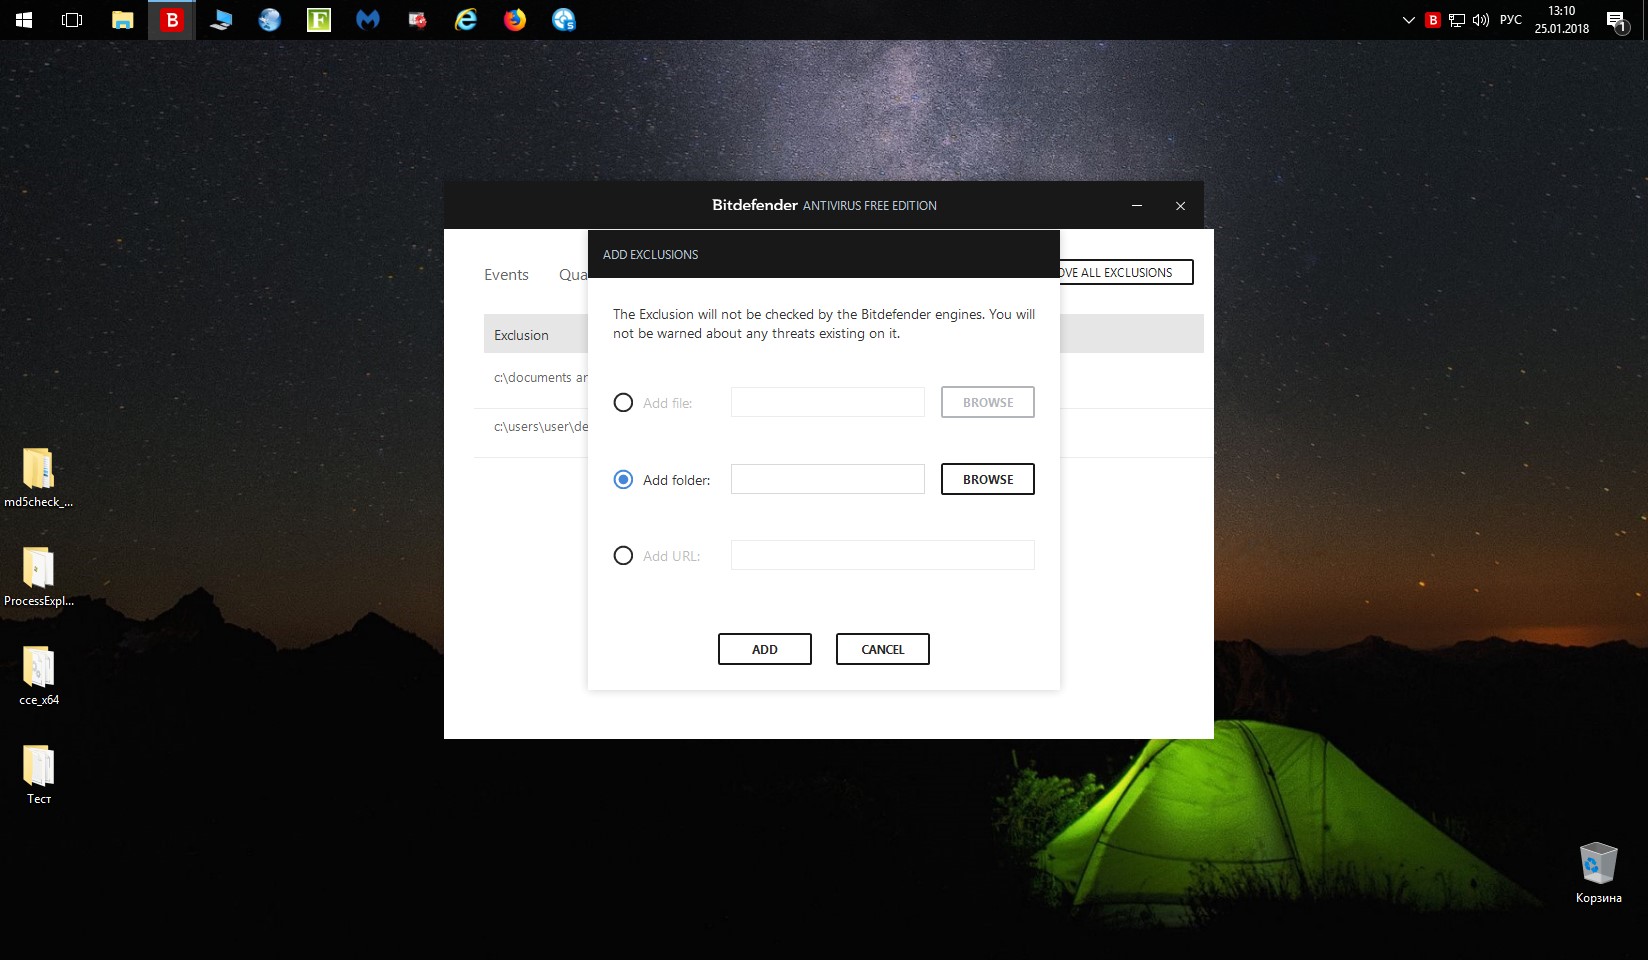Viewport: 1648px width, 960px height.
Task: Show hidden system tray icons
Action: (x=1408, y=20)
